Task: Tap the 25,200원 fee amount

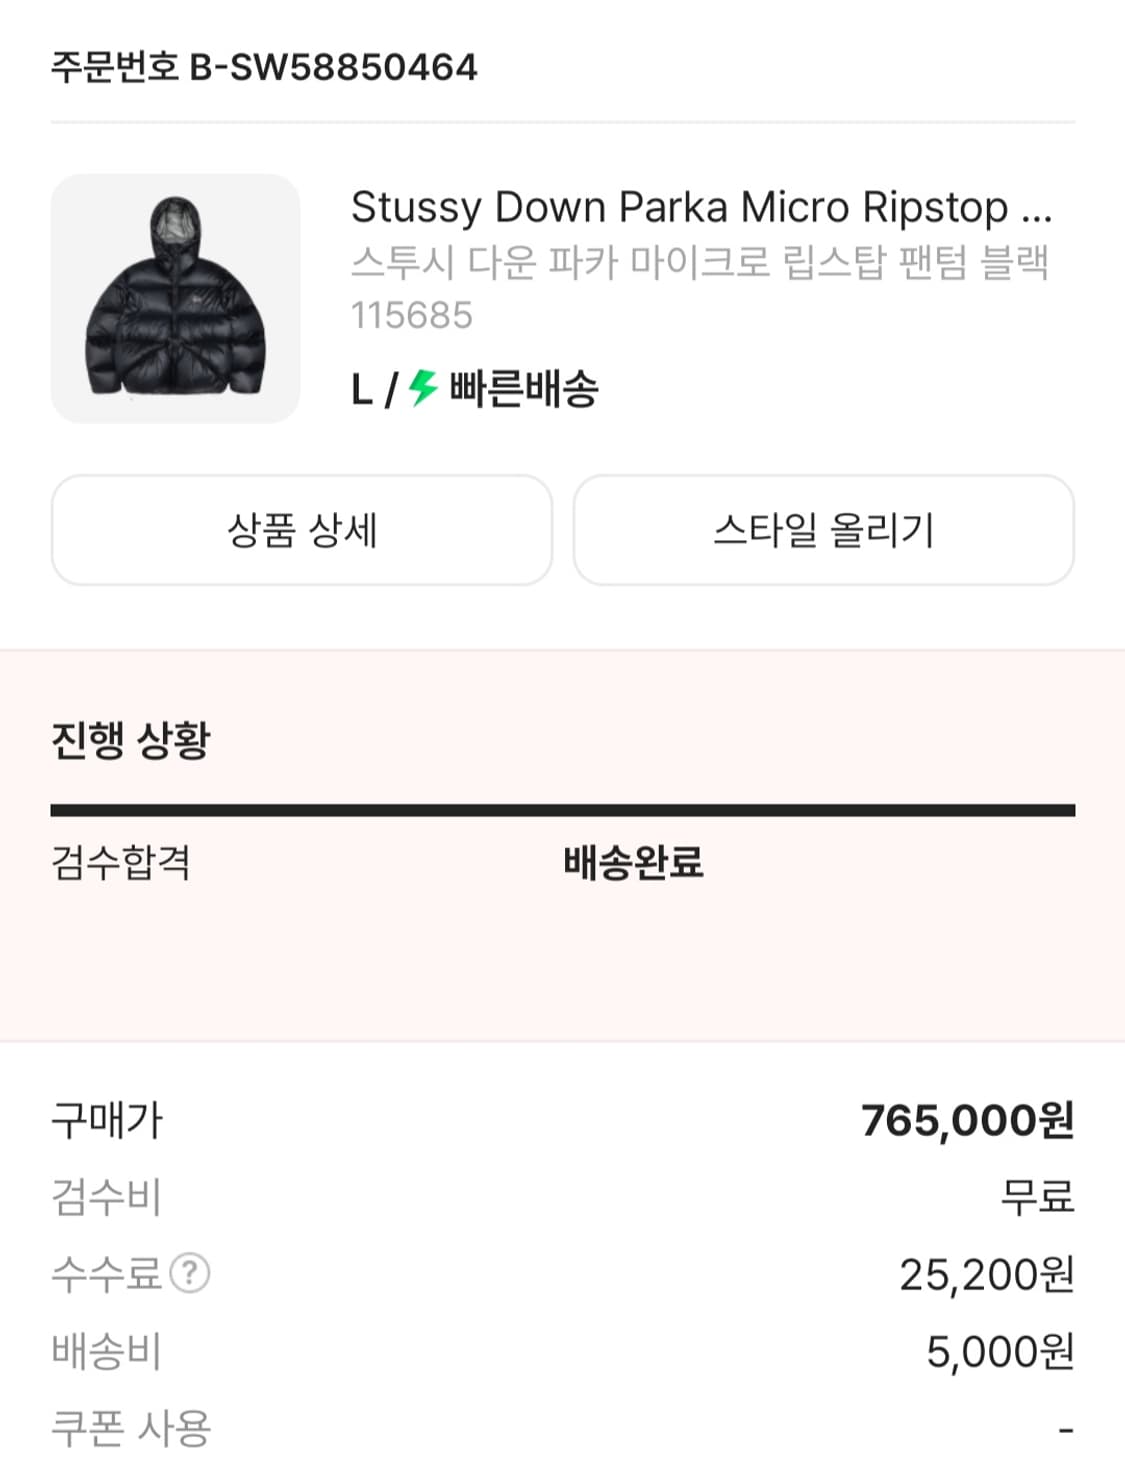Action: pos(986,1274)
